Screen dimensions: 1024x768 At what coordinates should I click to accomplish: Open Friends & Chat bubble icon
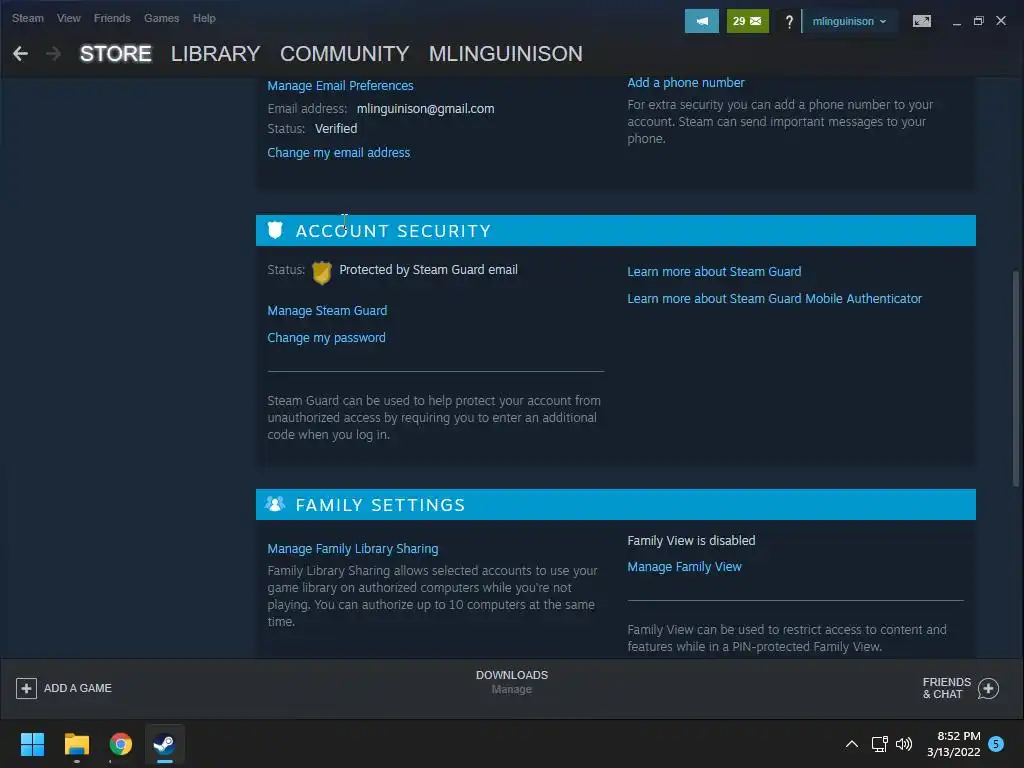(988, 688)
